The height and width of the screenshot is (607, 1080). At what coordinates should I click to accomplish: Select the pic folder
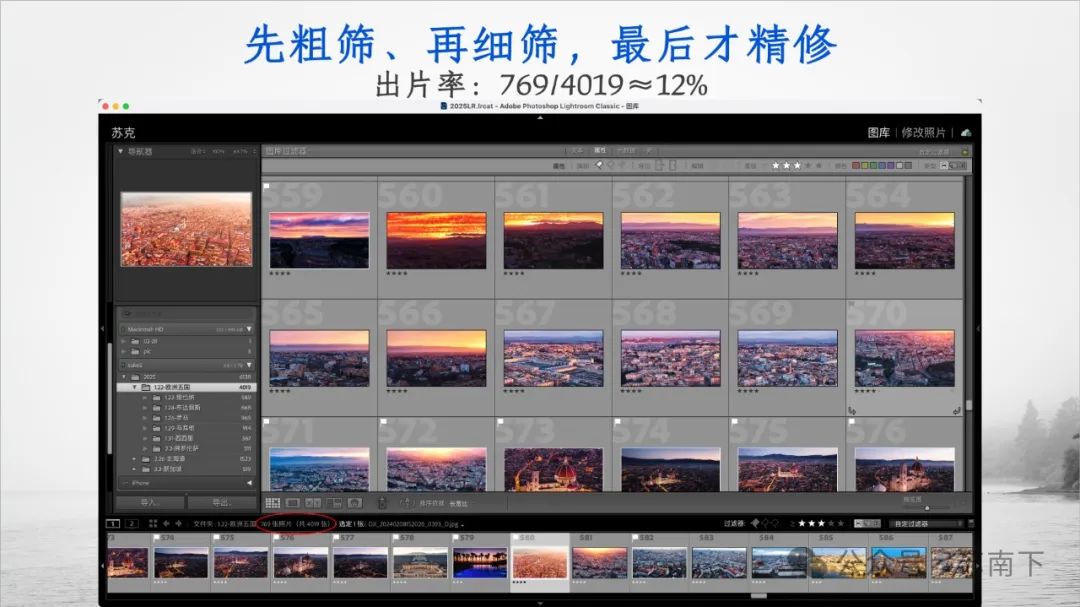147,351
